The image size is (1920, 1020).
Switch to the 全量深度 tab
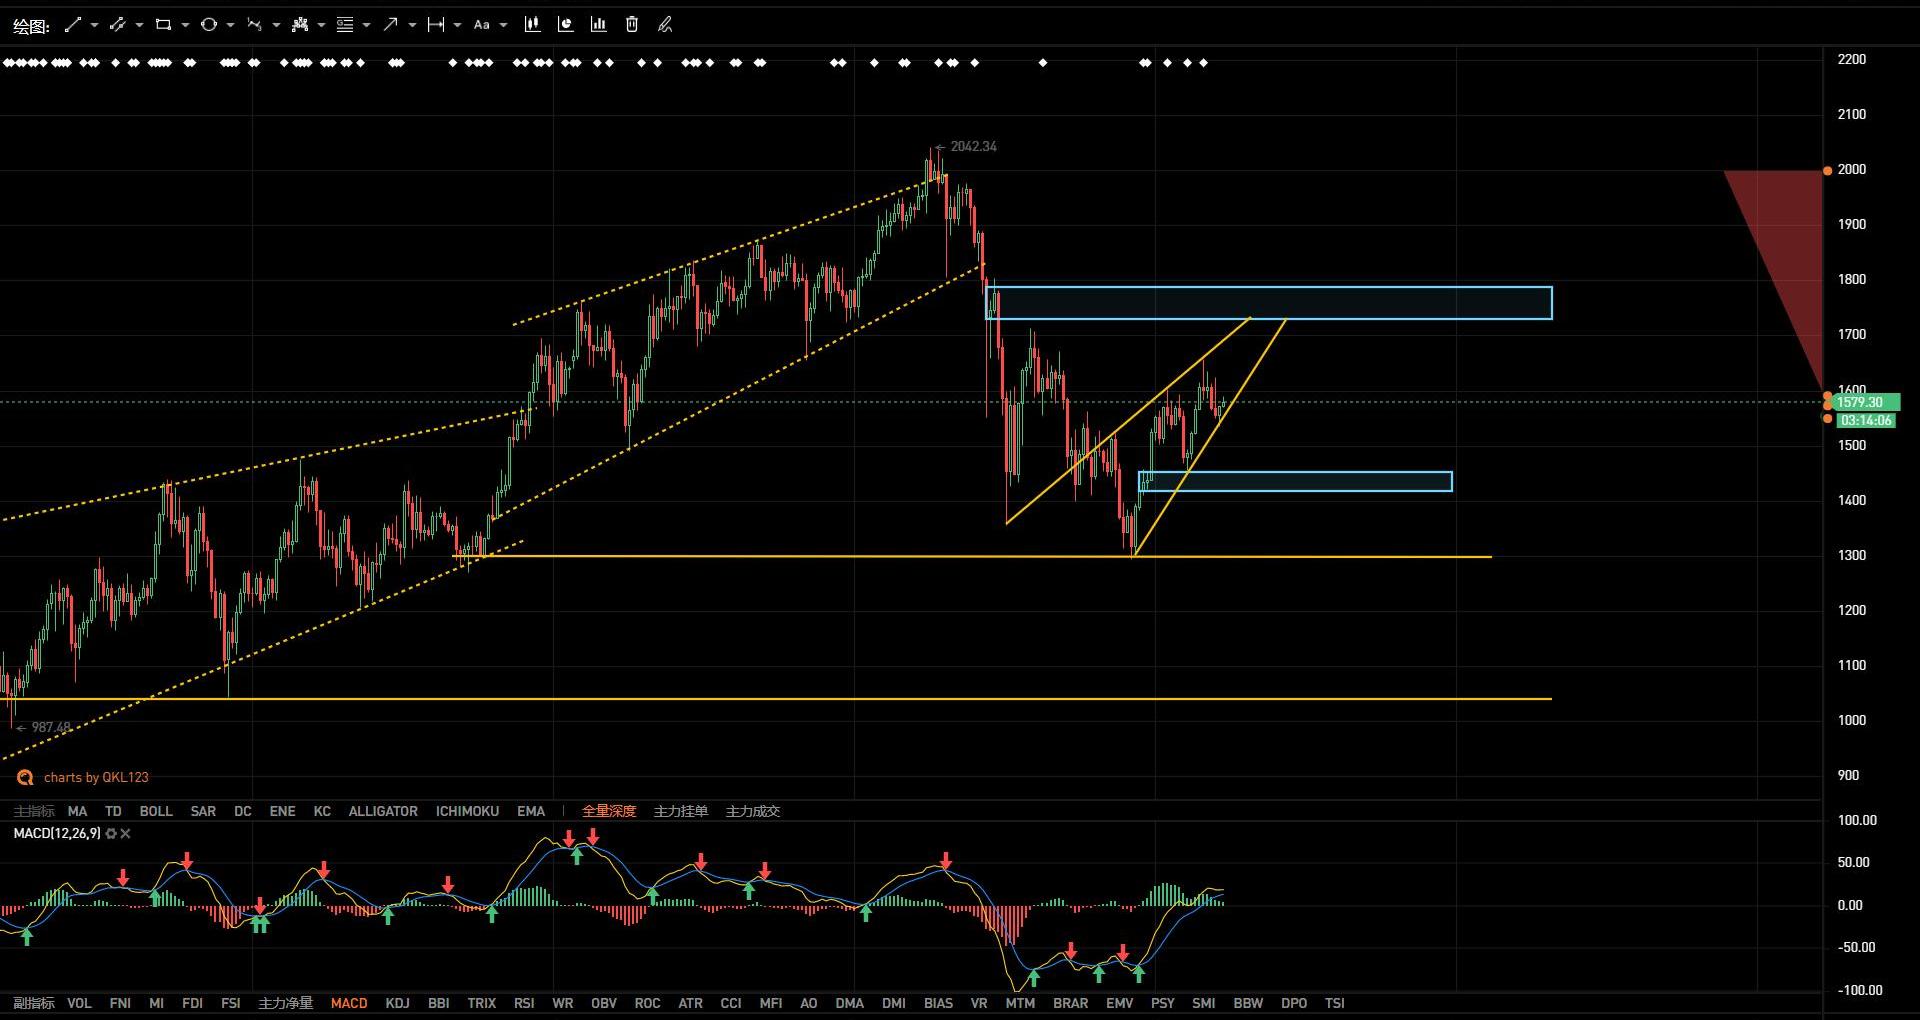click(x=609, y=811)
